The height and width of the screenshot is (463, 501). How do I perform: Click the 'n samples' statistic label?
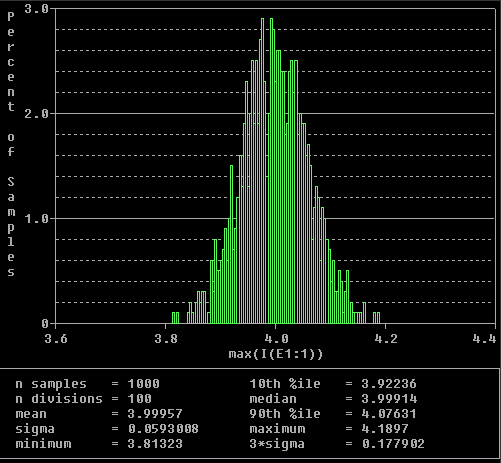(x=51, y=384)
